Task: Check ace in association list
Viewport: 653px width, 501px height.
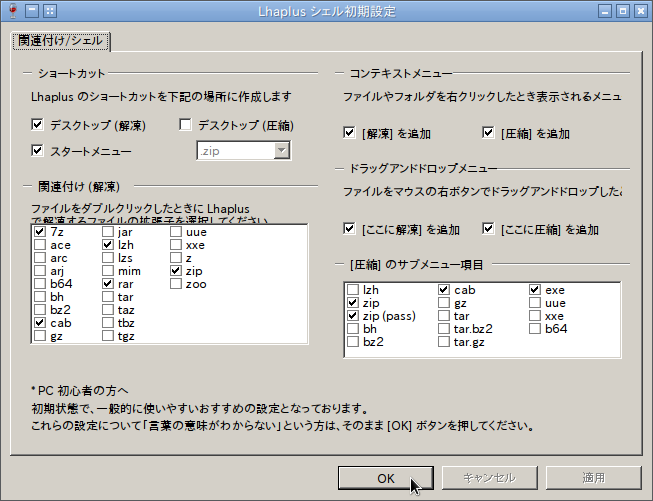Action: click(x=40, y=244)
